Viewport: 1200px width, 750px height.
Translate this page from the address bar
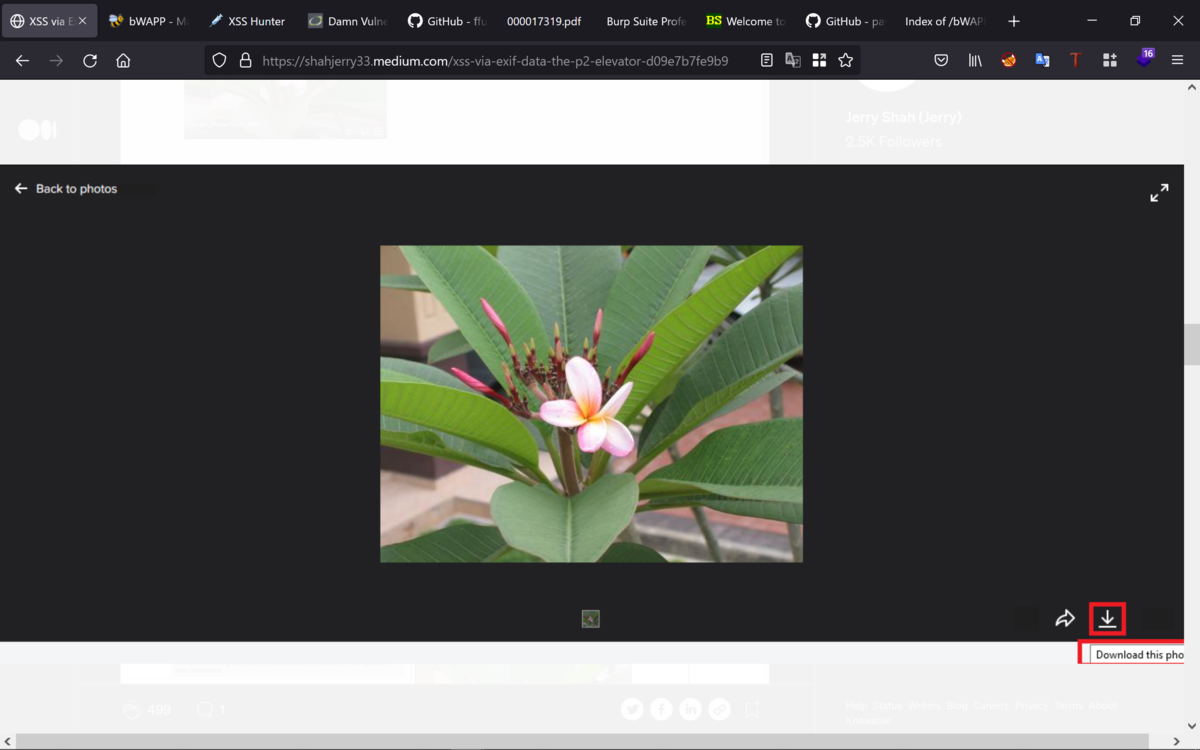click(793, 61)
